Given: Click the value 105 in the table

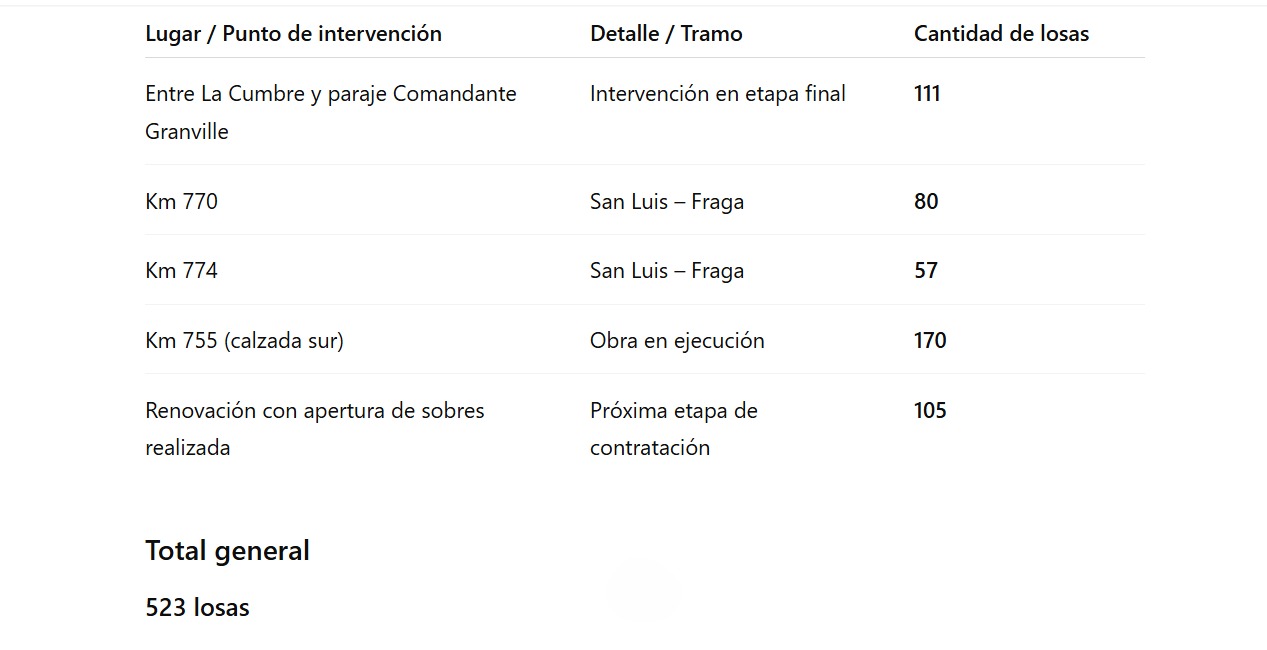Looking at the screenshot, I should (x=930, y=411).
